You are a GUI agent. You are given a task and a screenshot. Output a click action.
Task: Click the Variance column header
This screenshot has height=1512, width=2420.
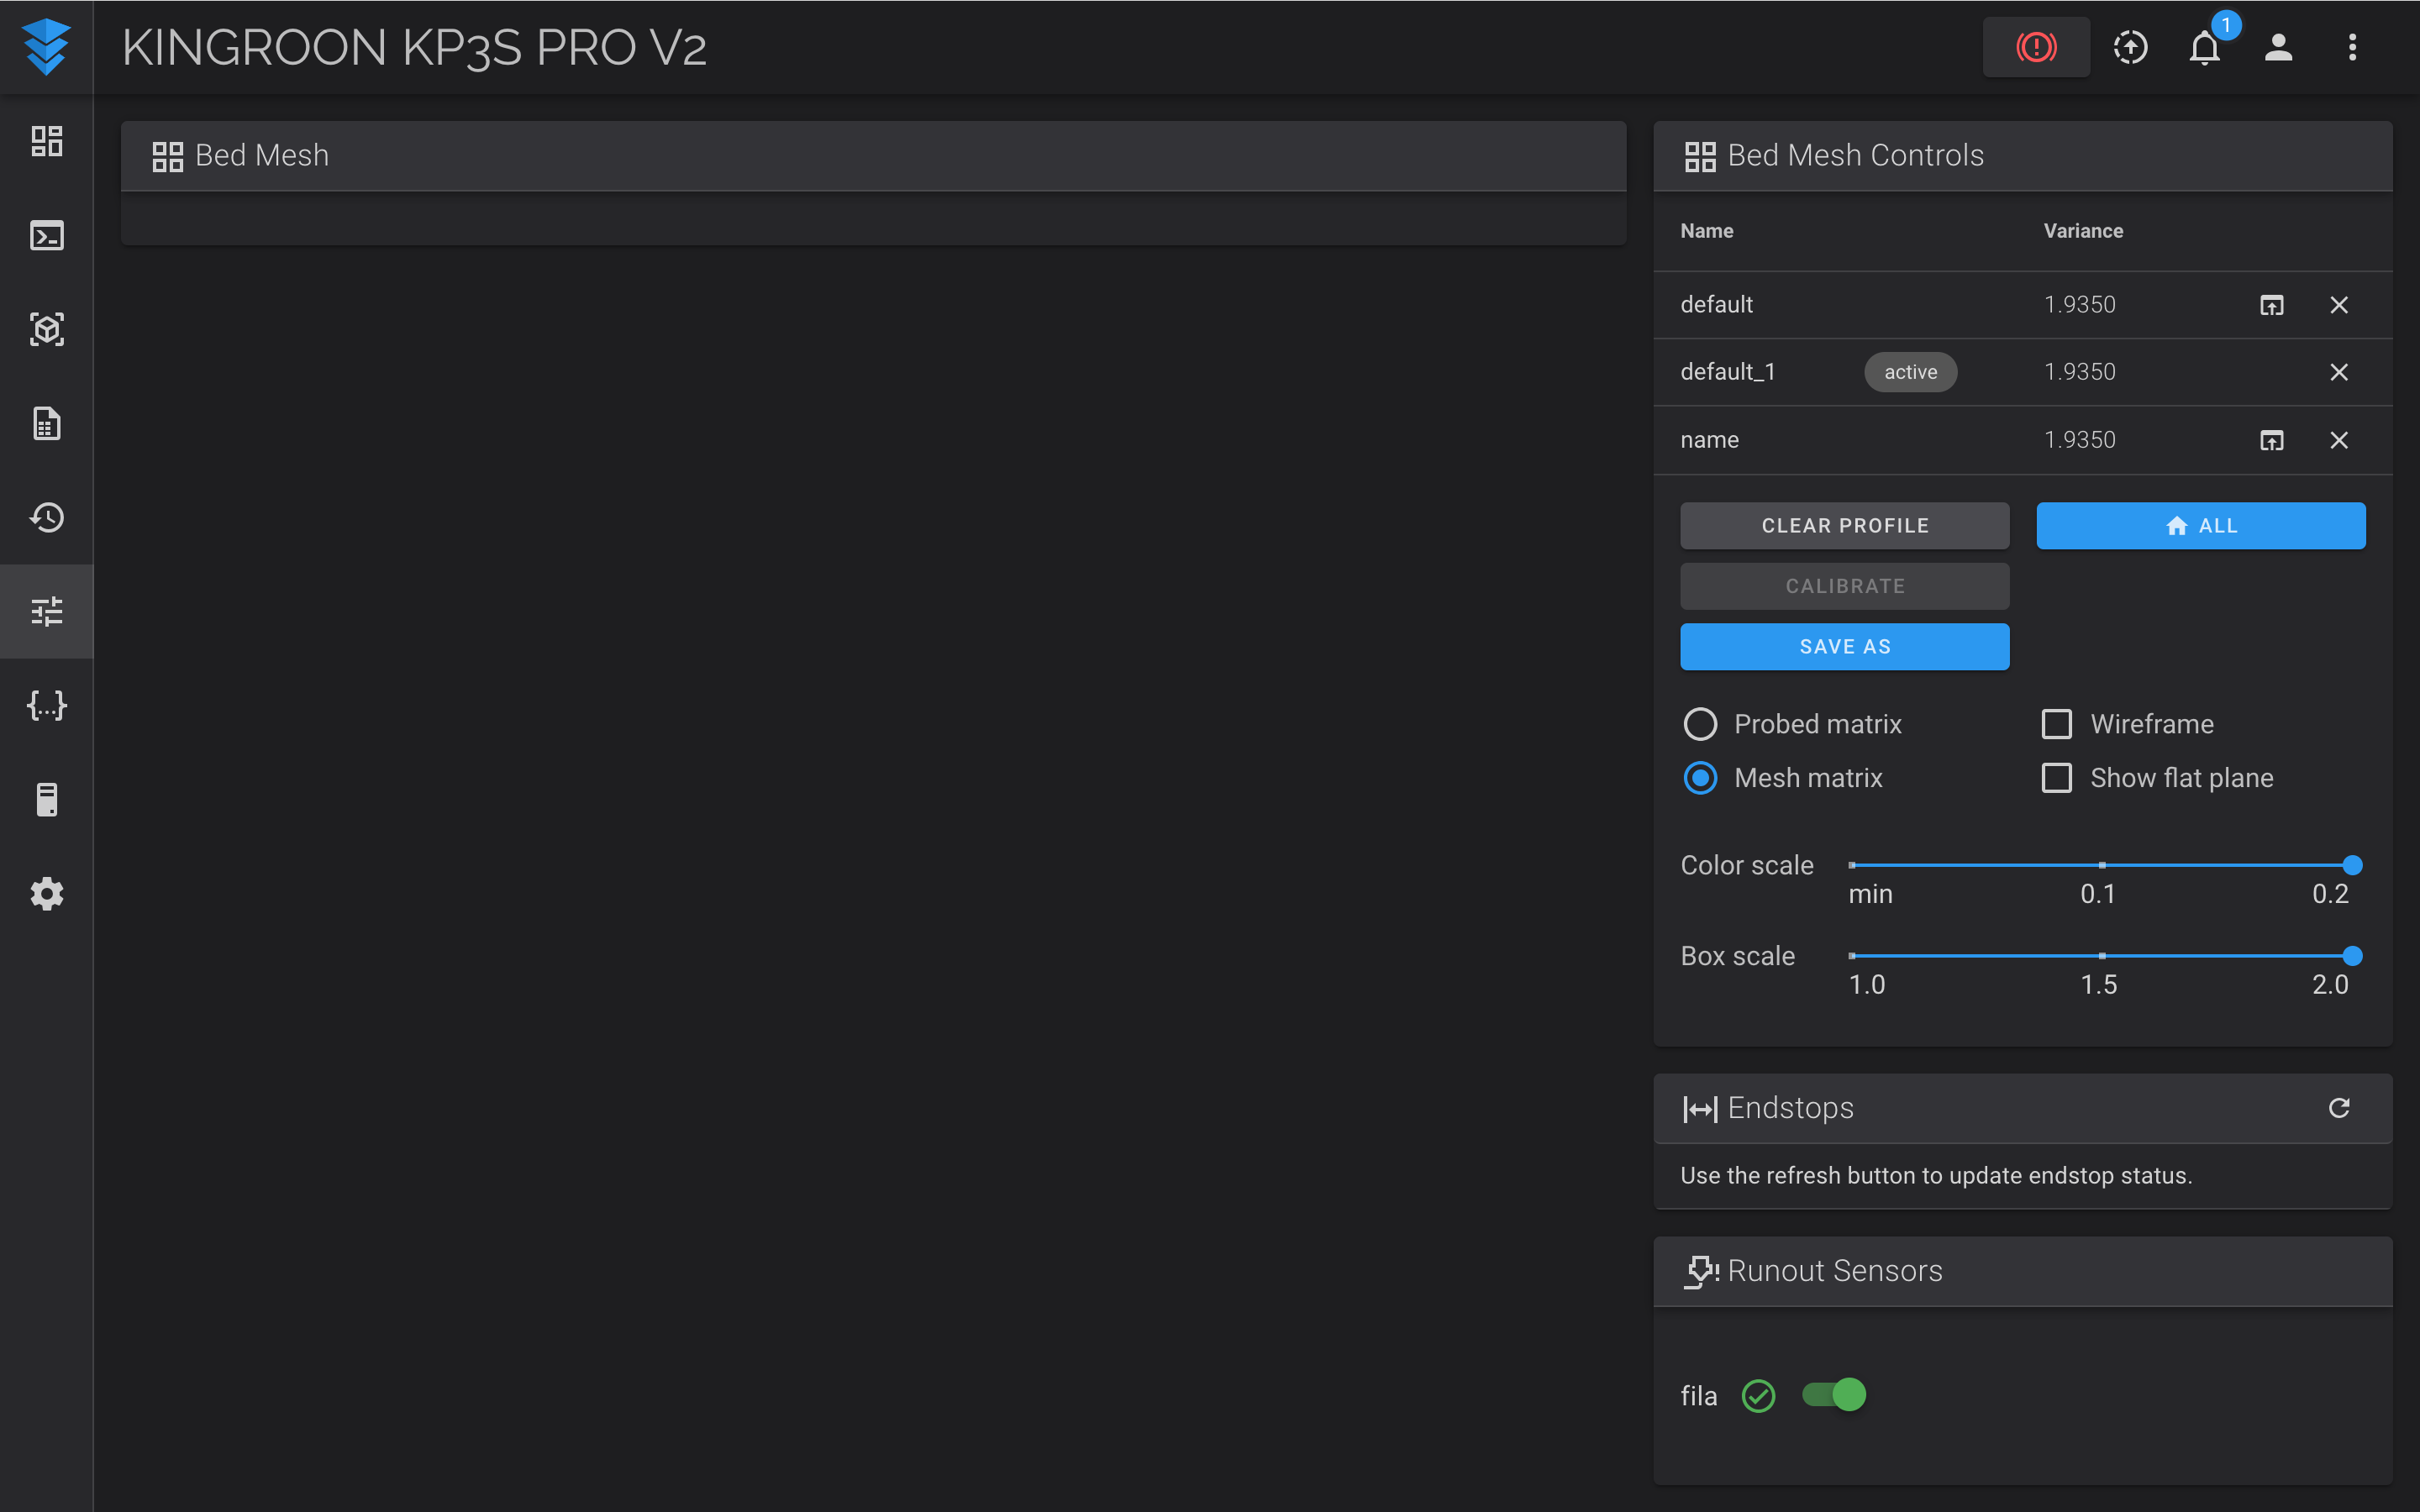click(x=2083, y=231)
